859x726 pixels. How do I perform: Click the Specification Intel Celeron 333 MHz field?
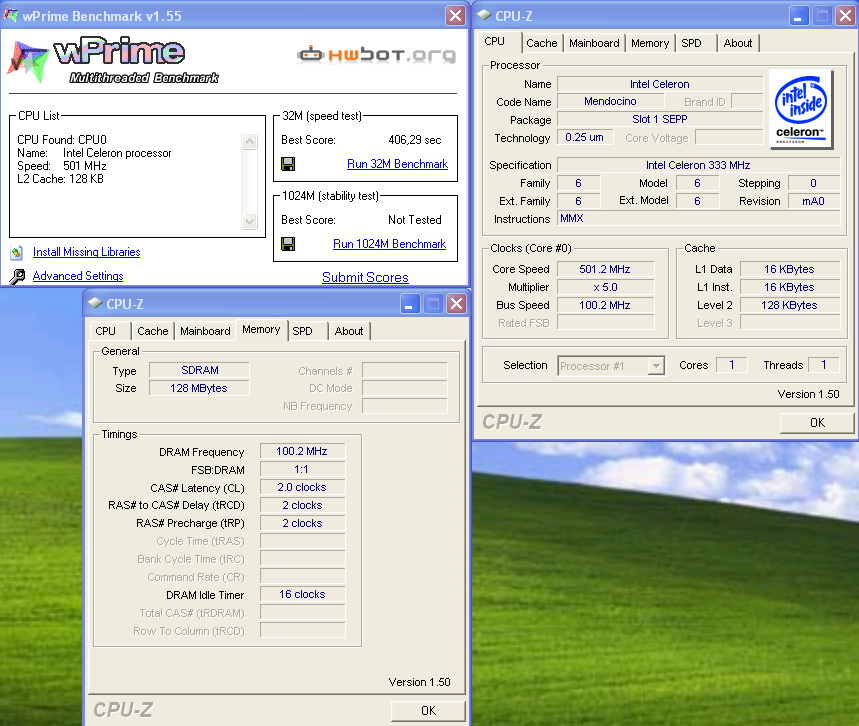coord(698,165)
